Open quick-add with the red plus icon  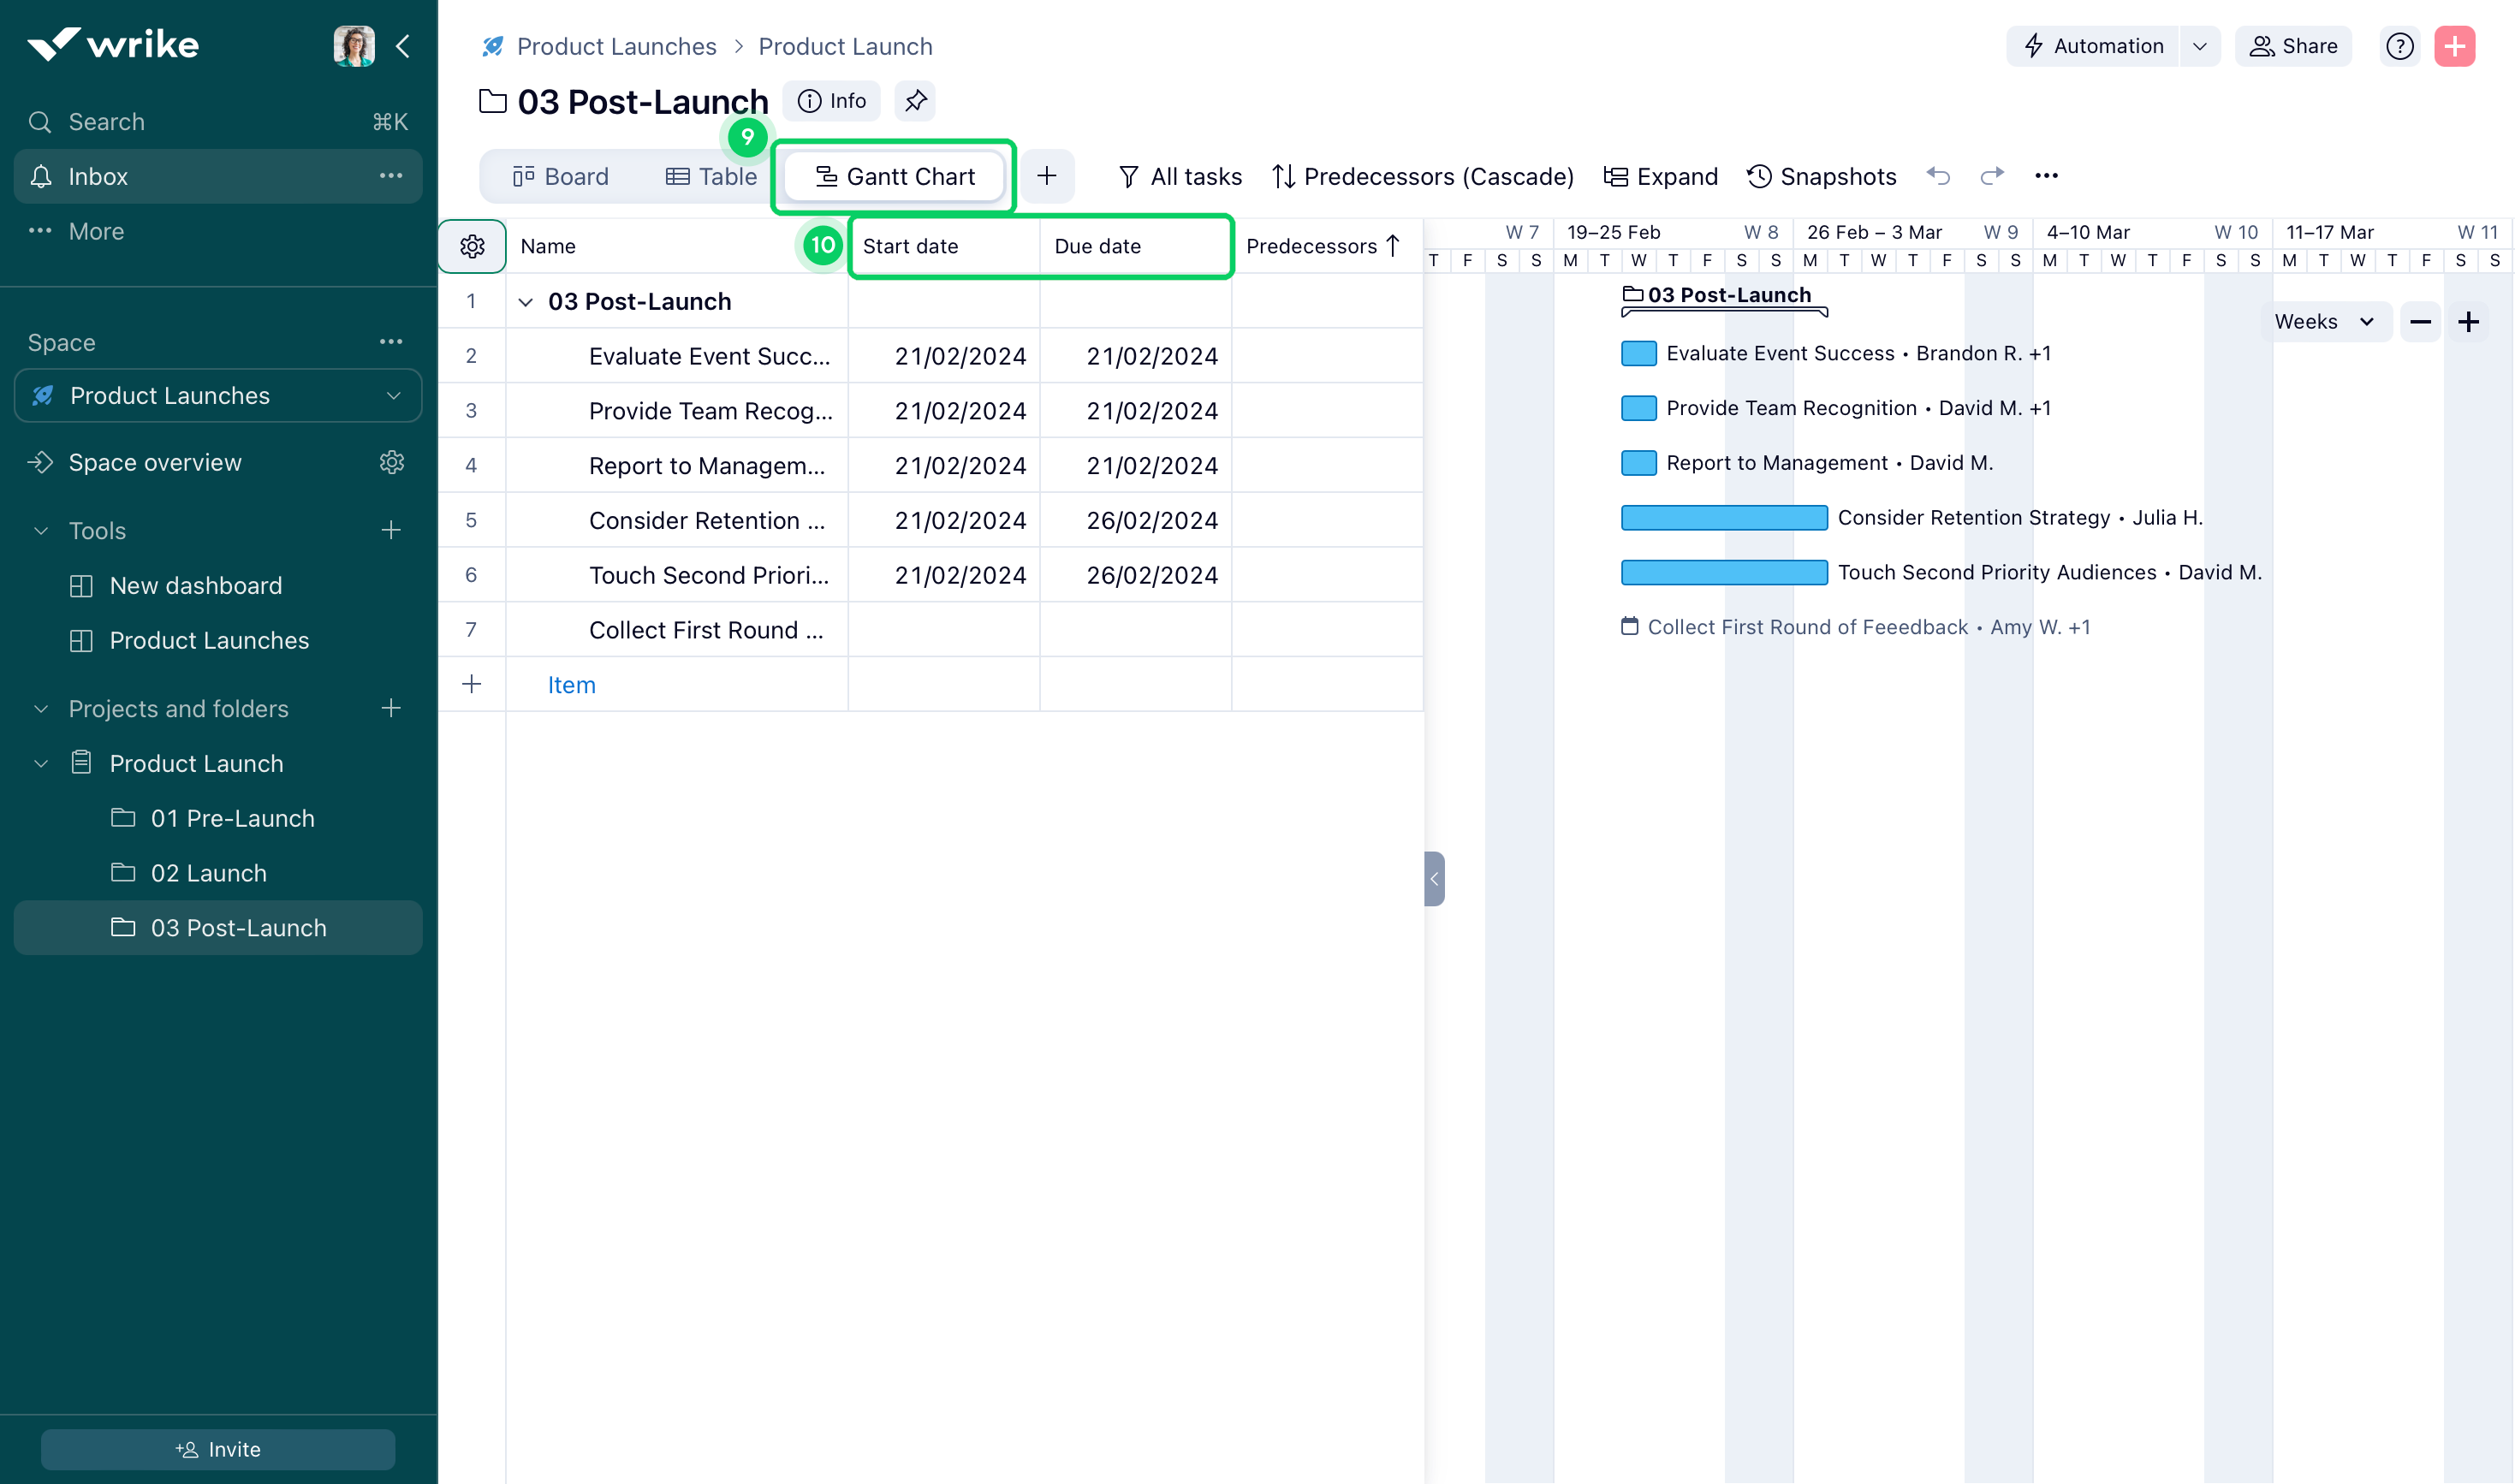pyautogui.click(x=2455, y=46)
